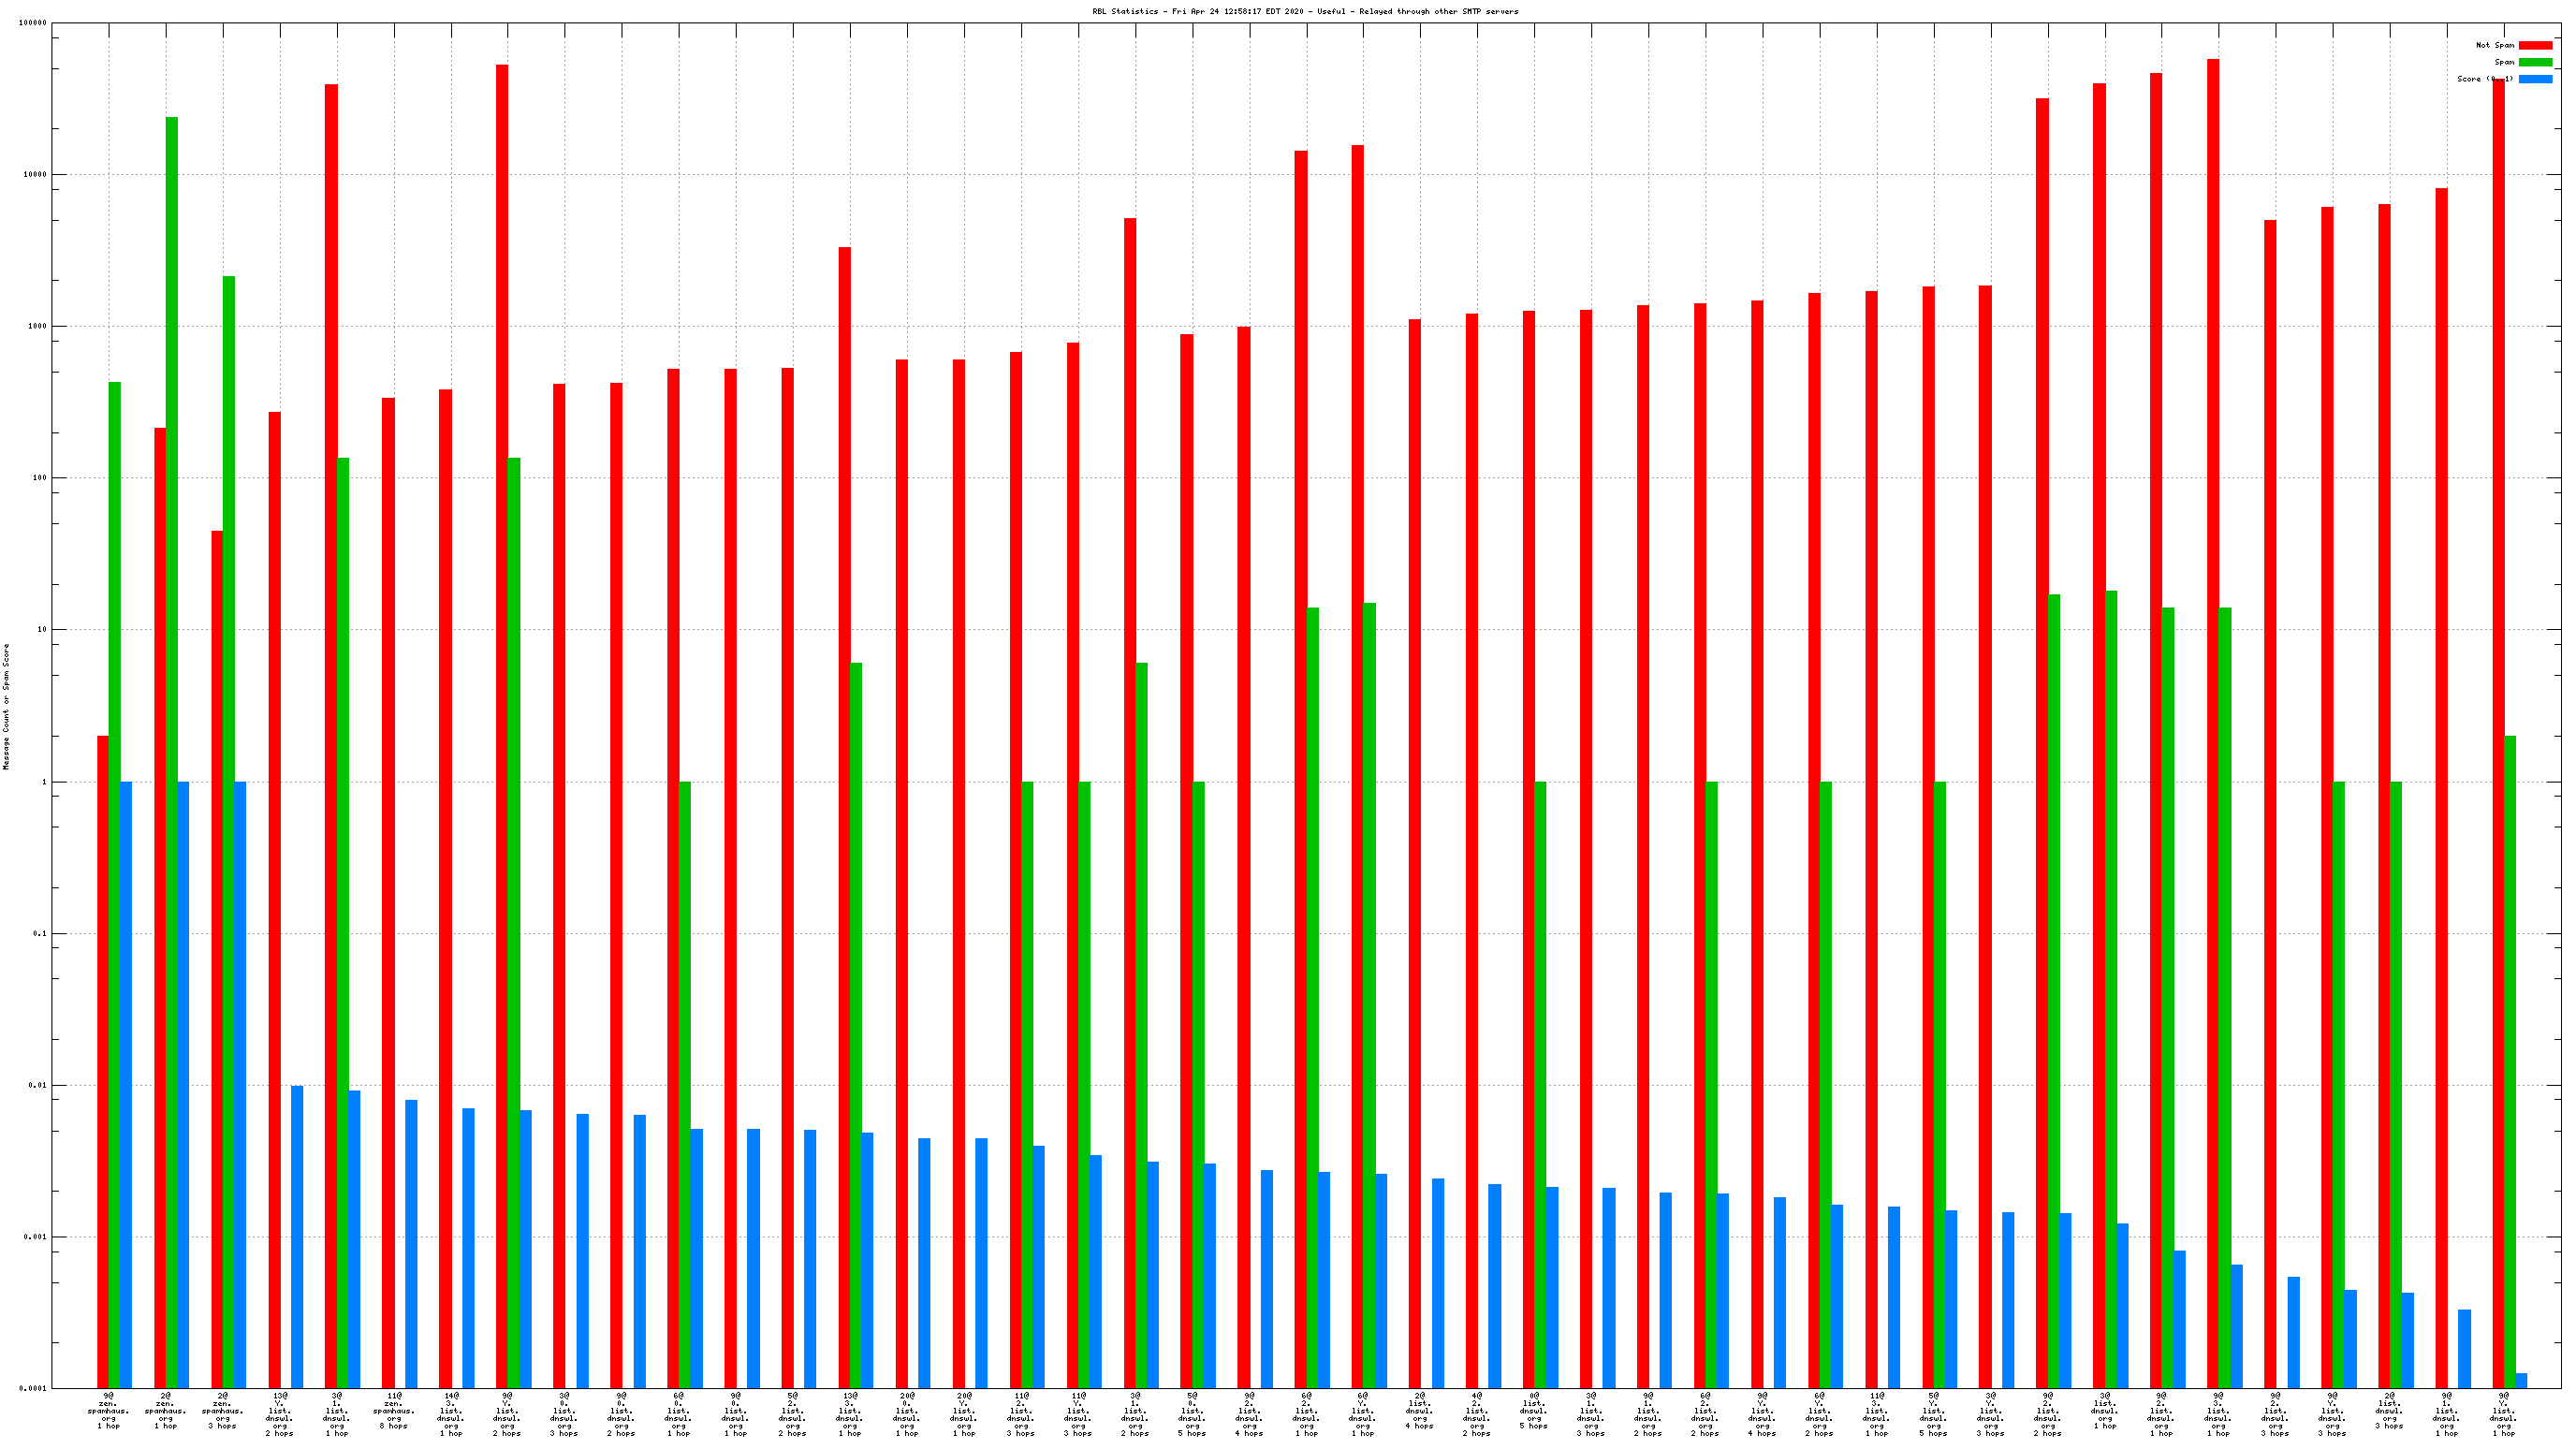
Task: Click the 0.0001 tick label at axis bottom
Action: coord(34,1388)
